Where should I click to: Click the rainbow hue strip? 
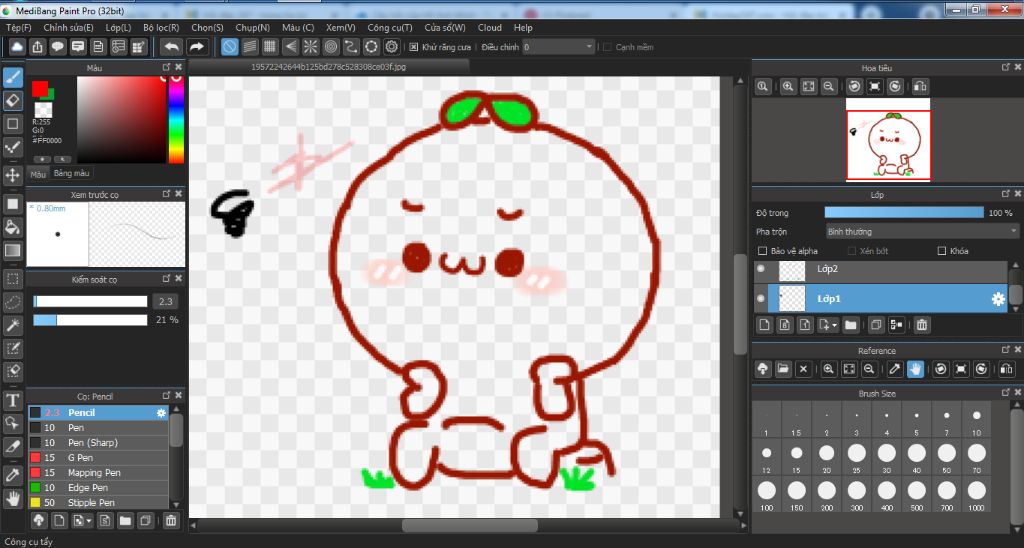coord(176,120)
